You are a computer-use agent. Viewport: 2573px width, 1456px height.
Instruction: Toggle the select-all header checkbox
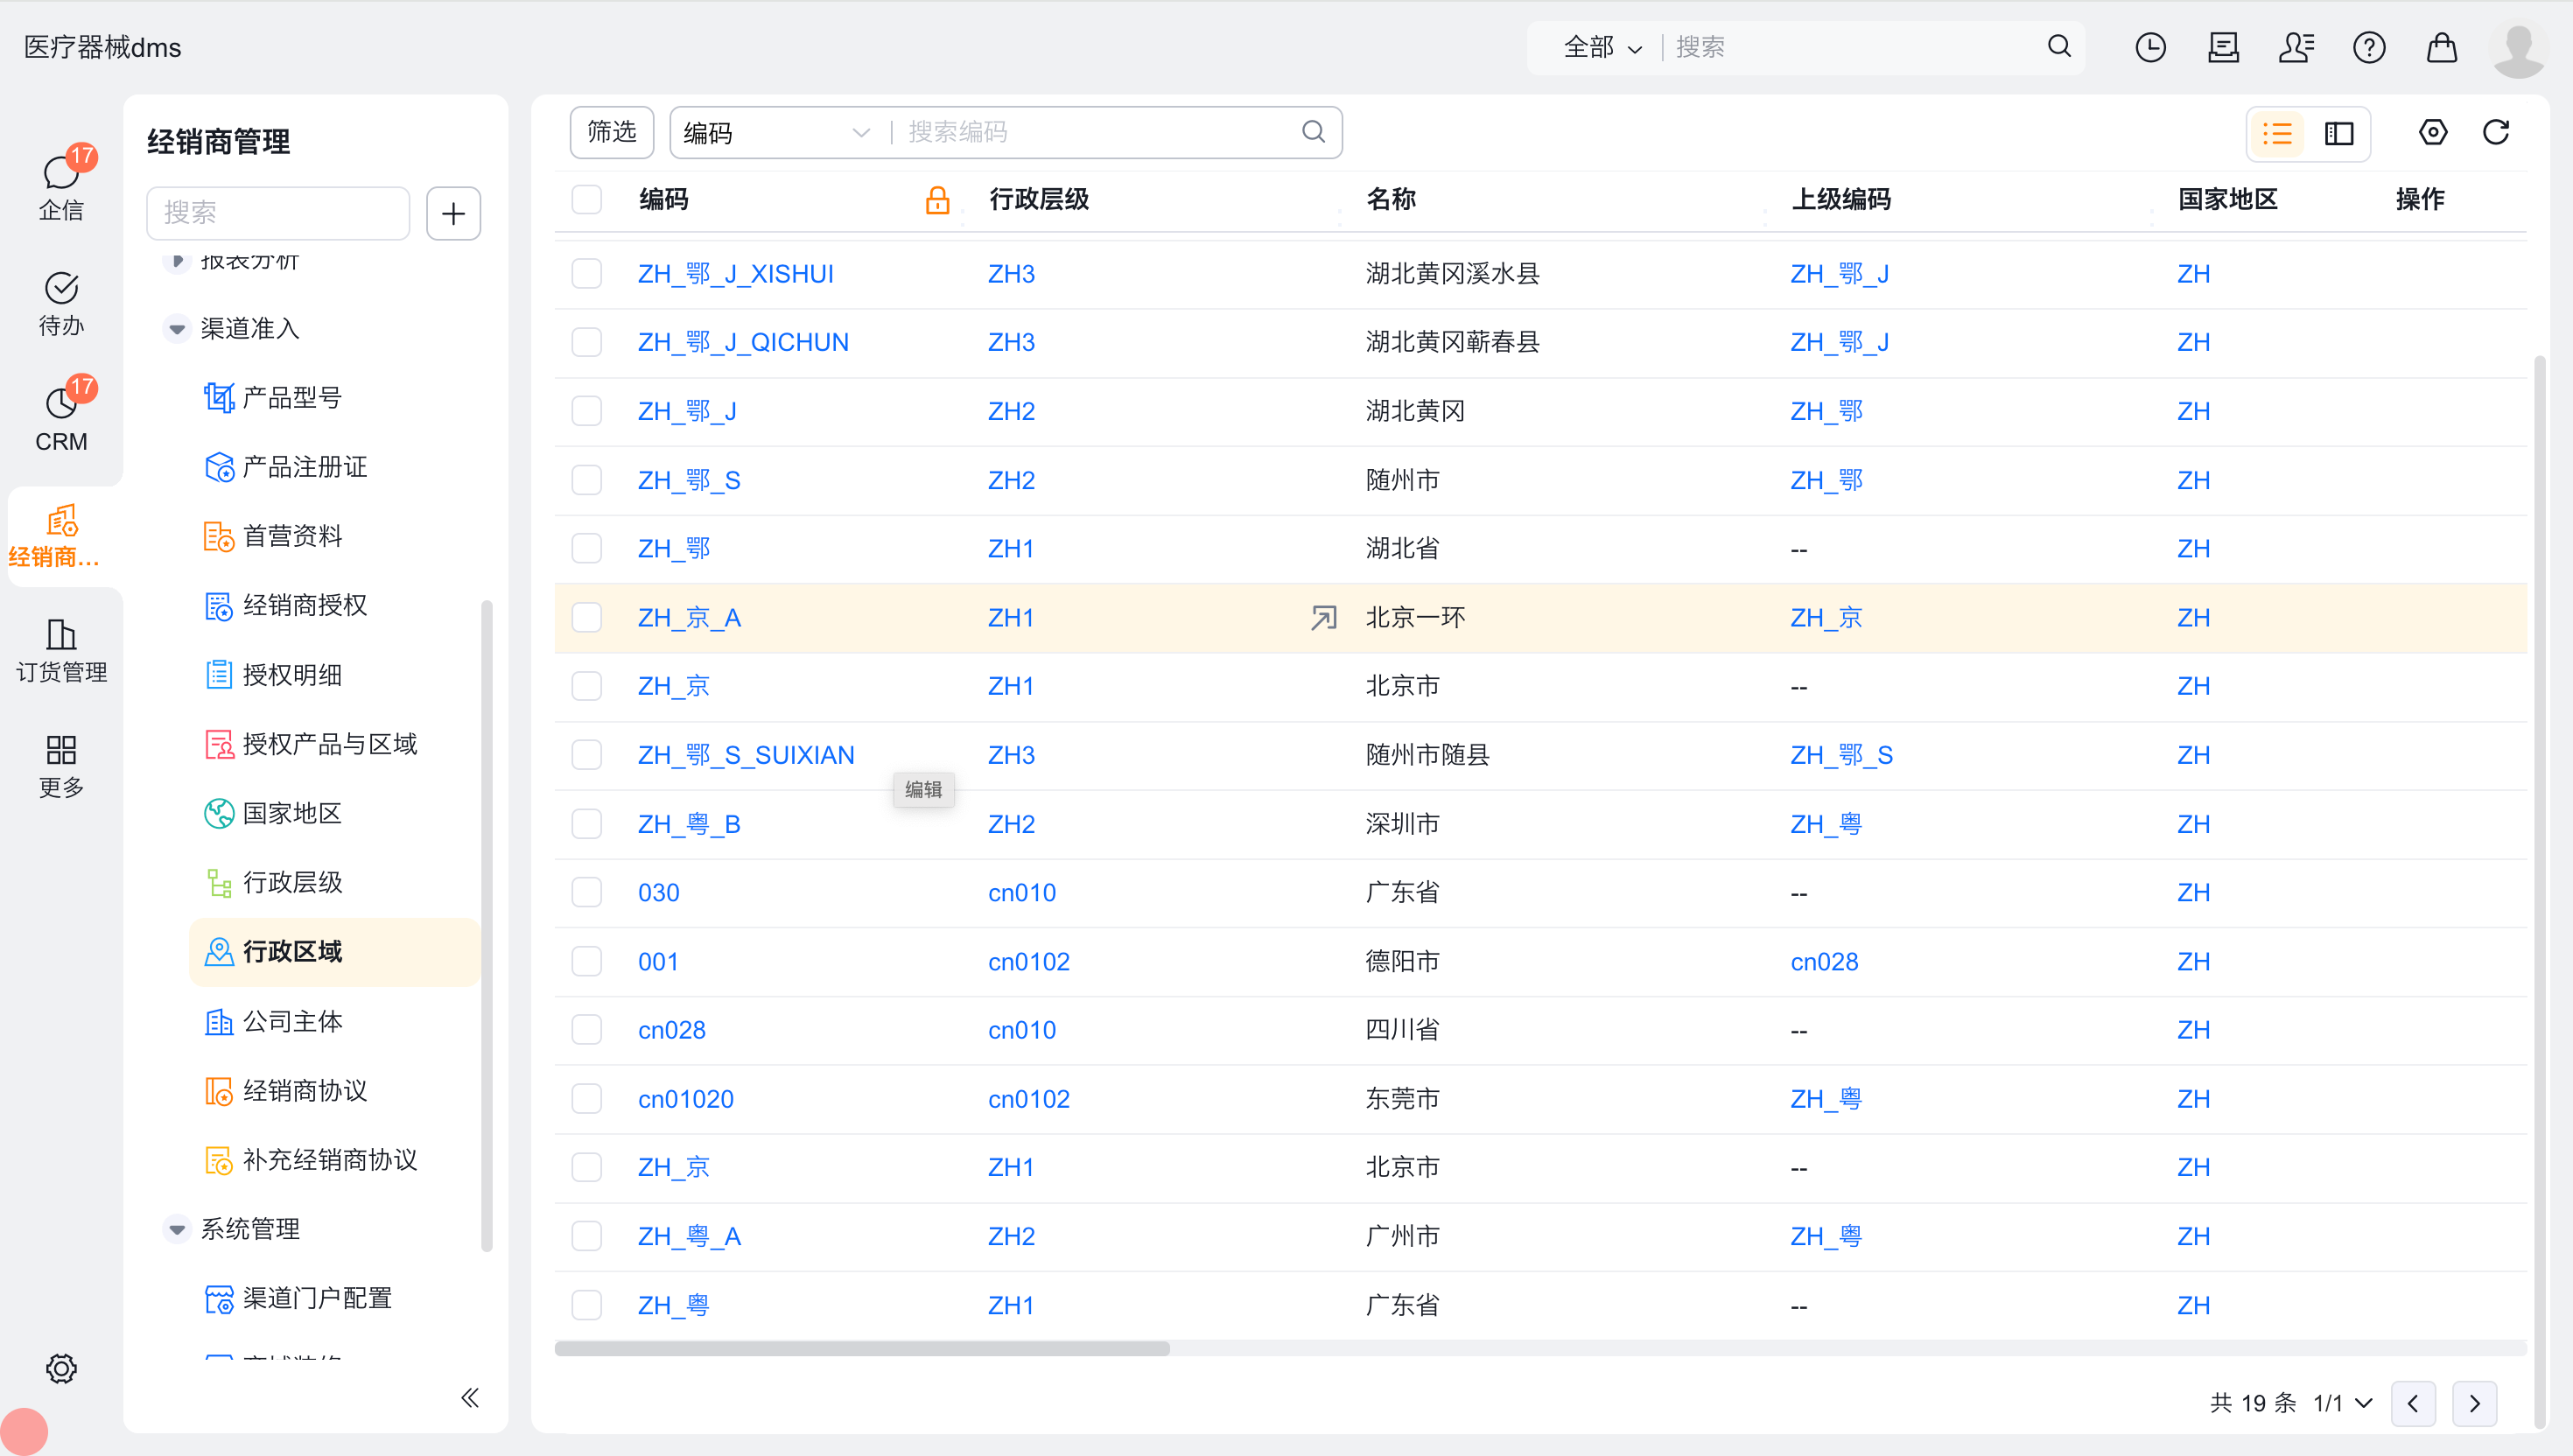coord(586,200)
